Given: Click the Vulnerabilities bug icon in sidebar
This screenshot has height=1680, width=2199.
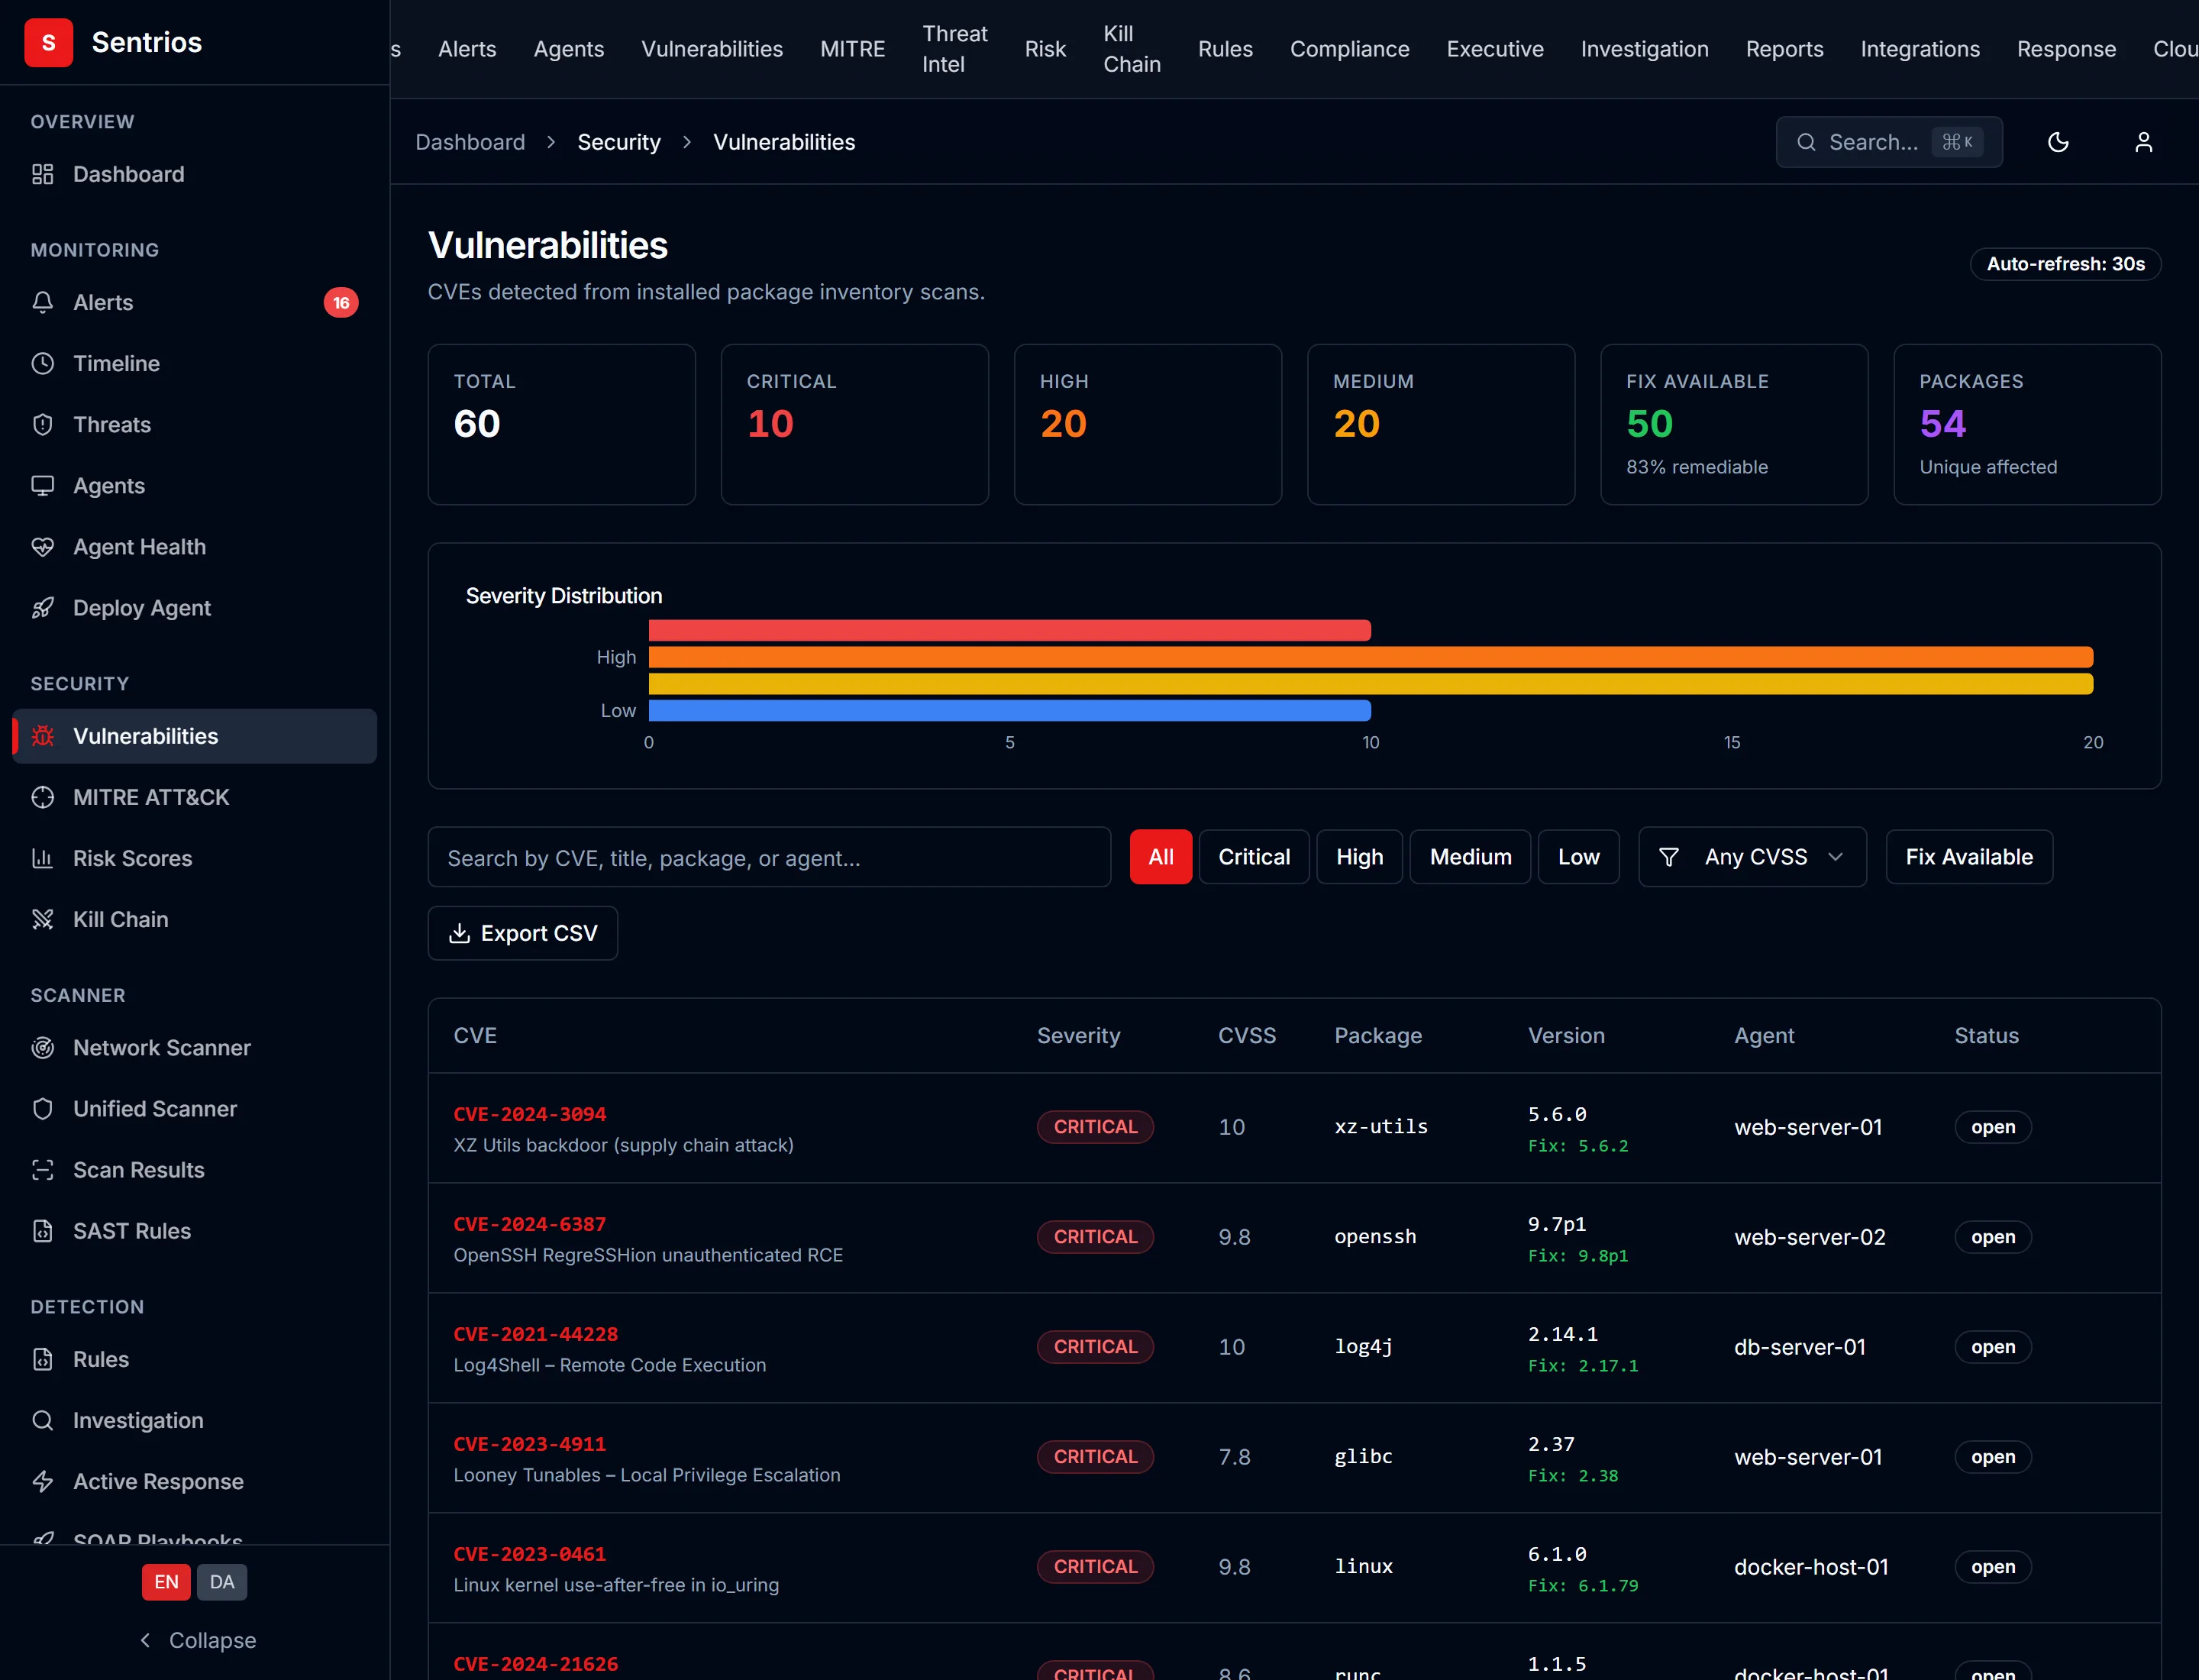Looking at the screenshot, I should pyautogui.click(x=42, y=736).
